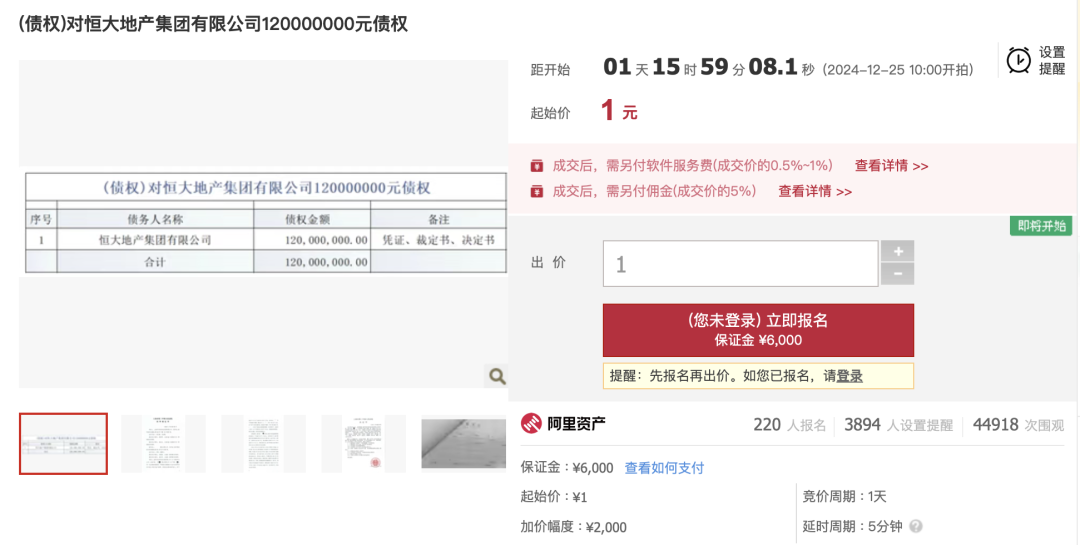
Task: Open 查看详情 for commission fee
Action: [x=815, y=191]
